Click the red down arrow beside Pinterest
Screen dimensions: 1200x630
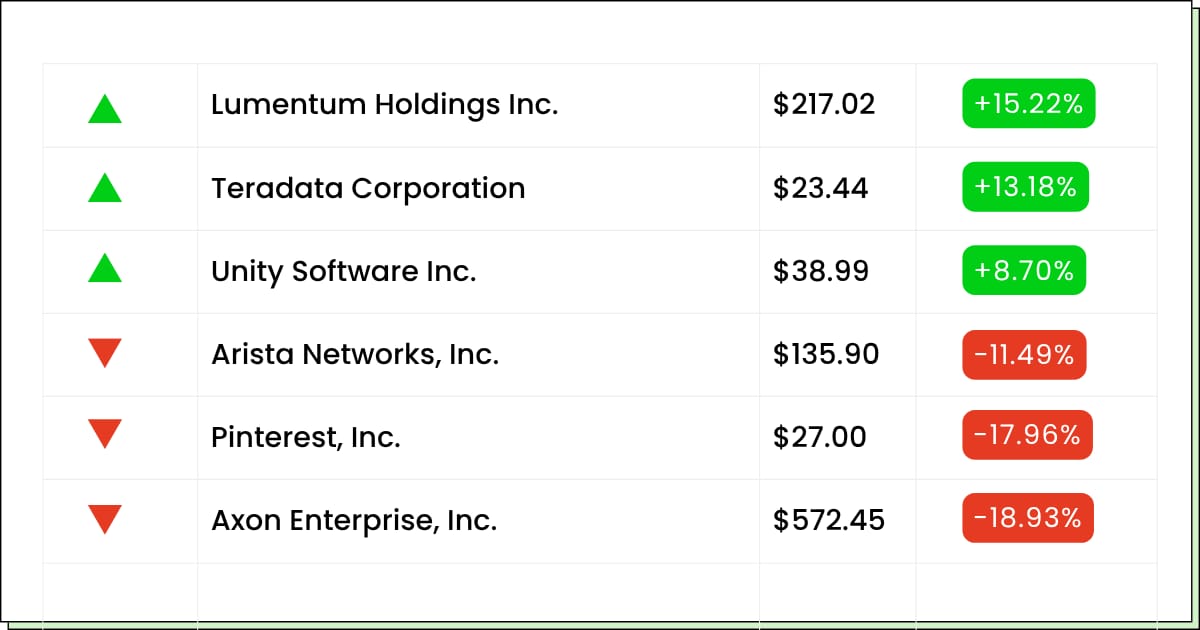105,433
